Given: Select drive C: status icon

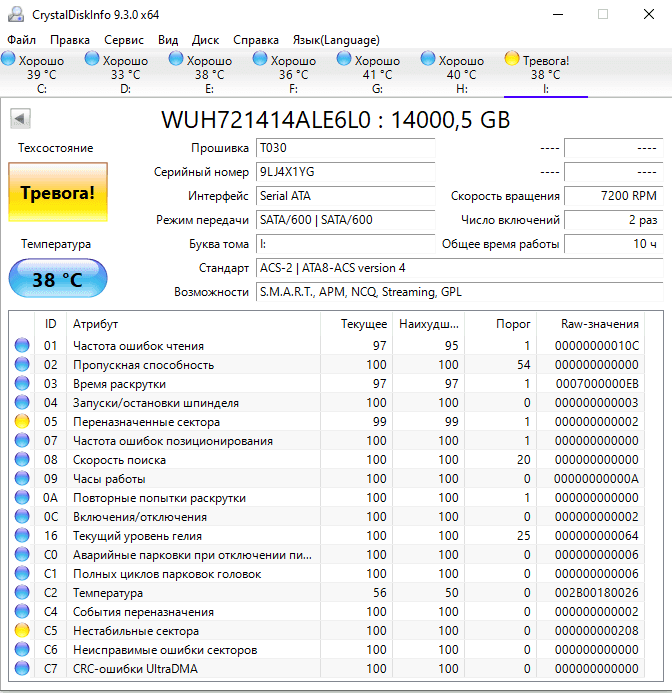Looking at the screenshot, I should (10, 60).
